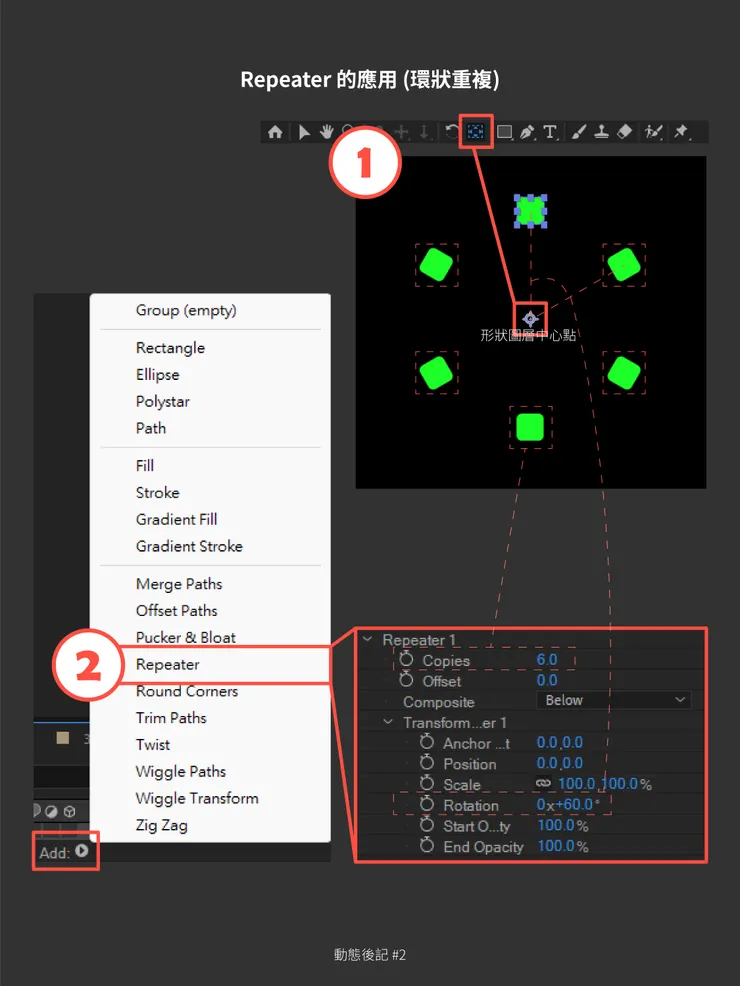Viewport: 740px width, 986px height.
Task: Select the Clone Stamp tool
Action: pos(602,132)
